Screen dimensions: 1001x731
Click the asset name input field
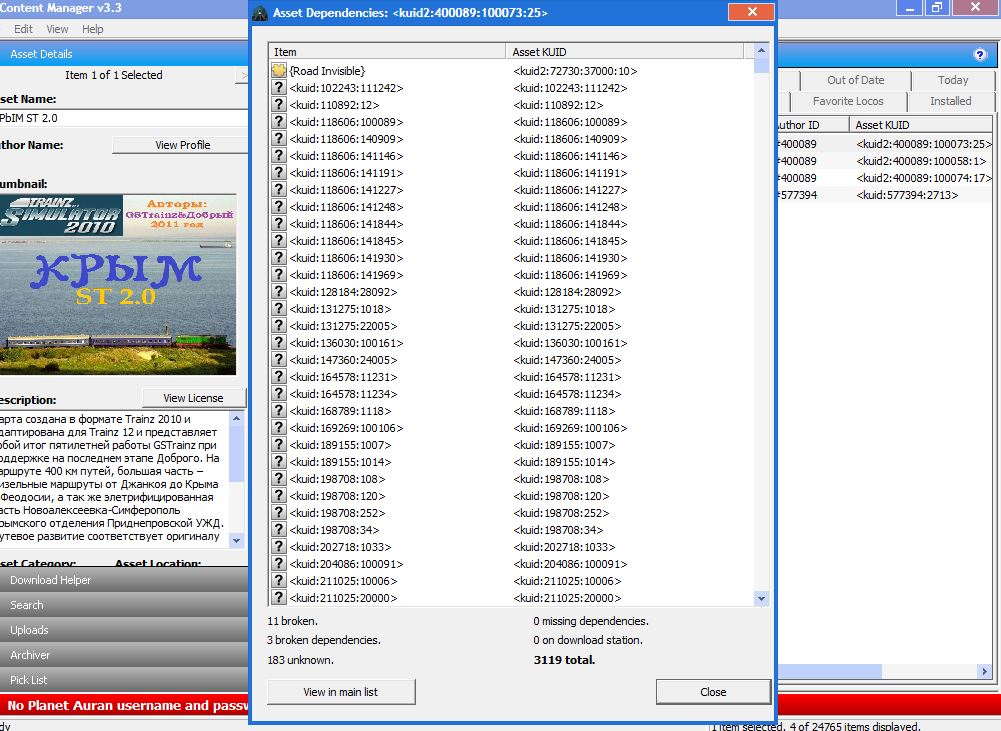coord(124,118)
